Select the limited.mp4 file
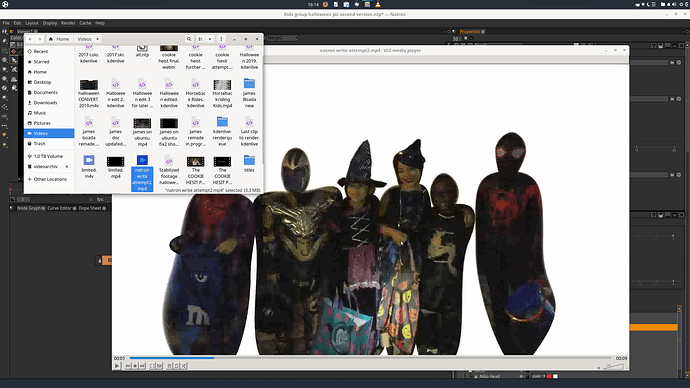Viewport: 690px width, 388px height. coord(116,167)
